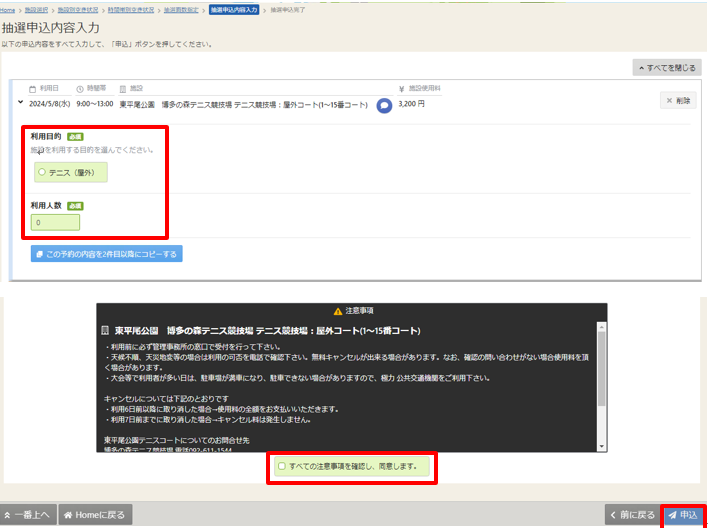Viewport: 708px width, 528px height.
Task: Submit the application with 申込 button
Action: point(683,515)
